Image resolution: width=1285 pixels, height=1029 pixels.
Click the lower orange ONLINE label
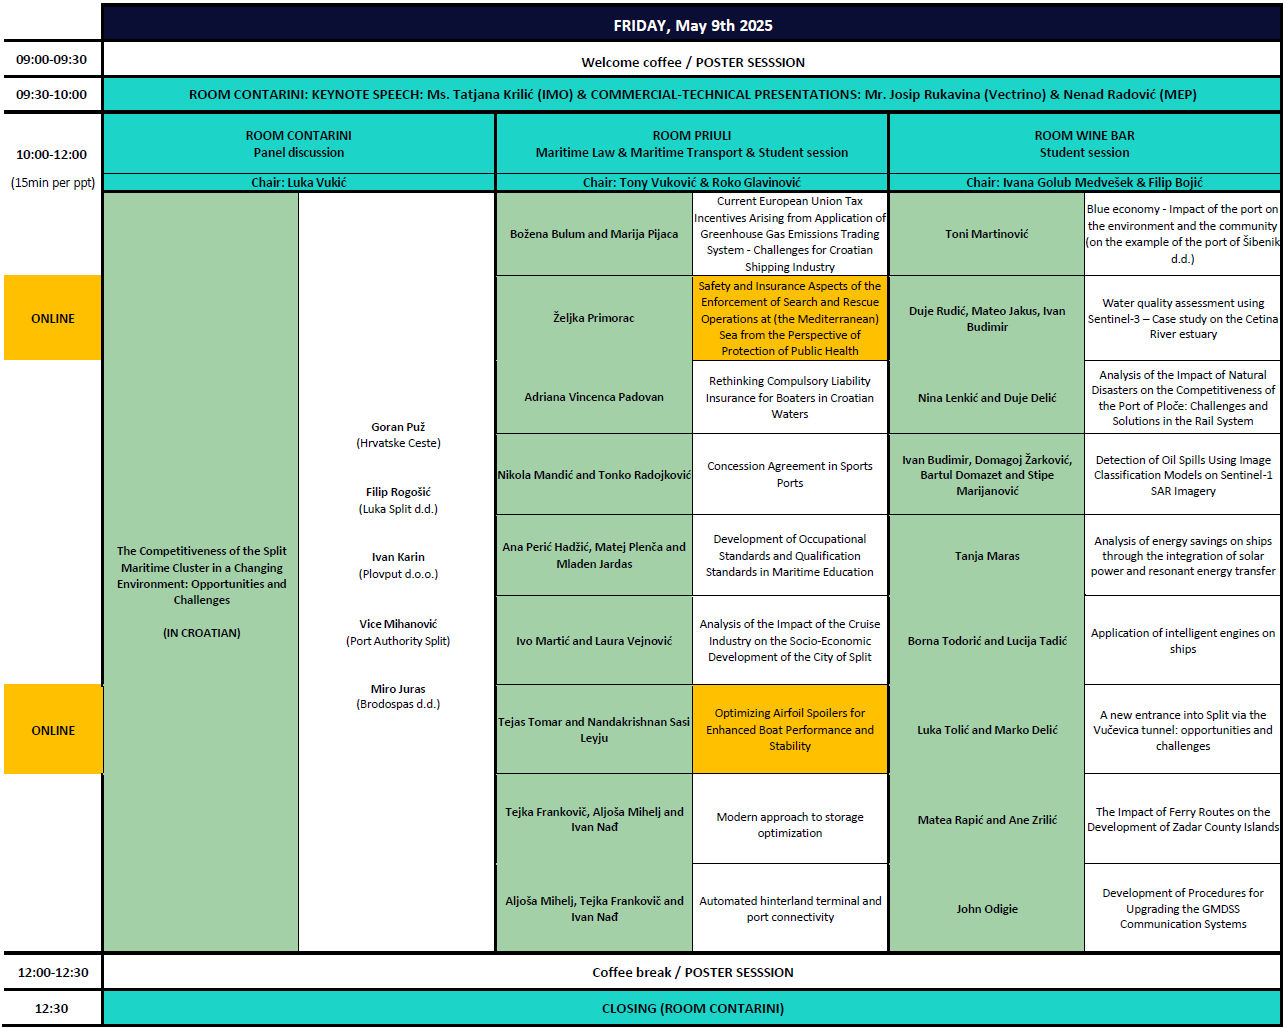(53, 730)
